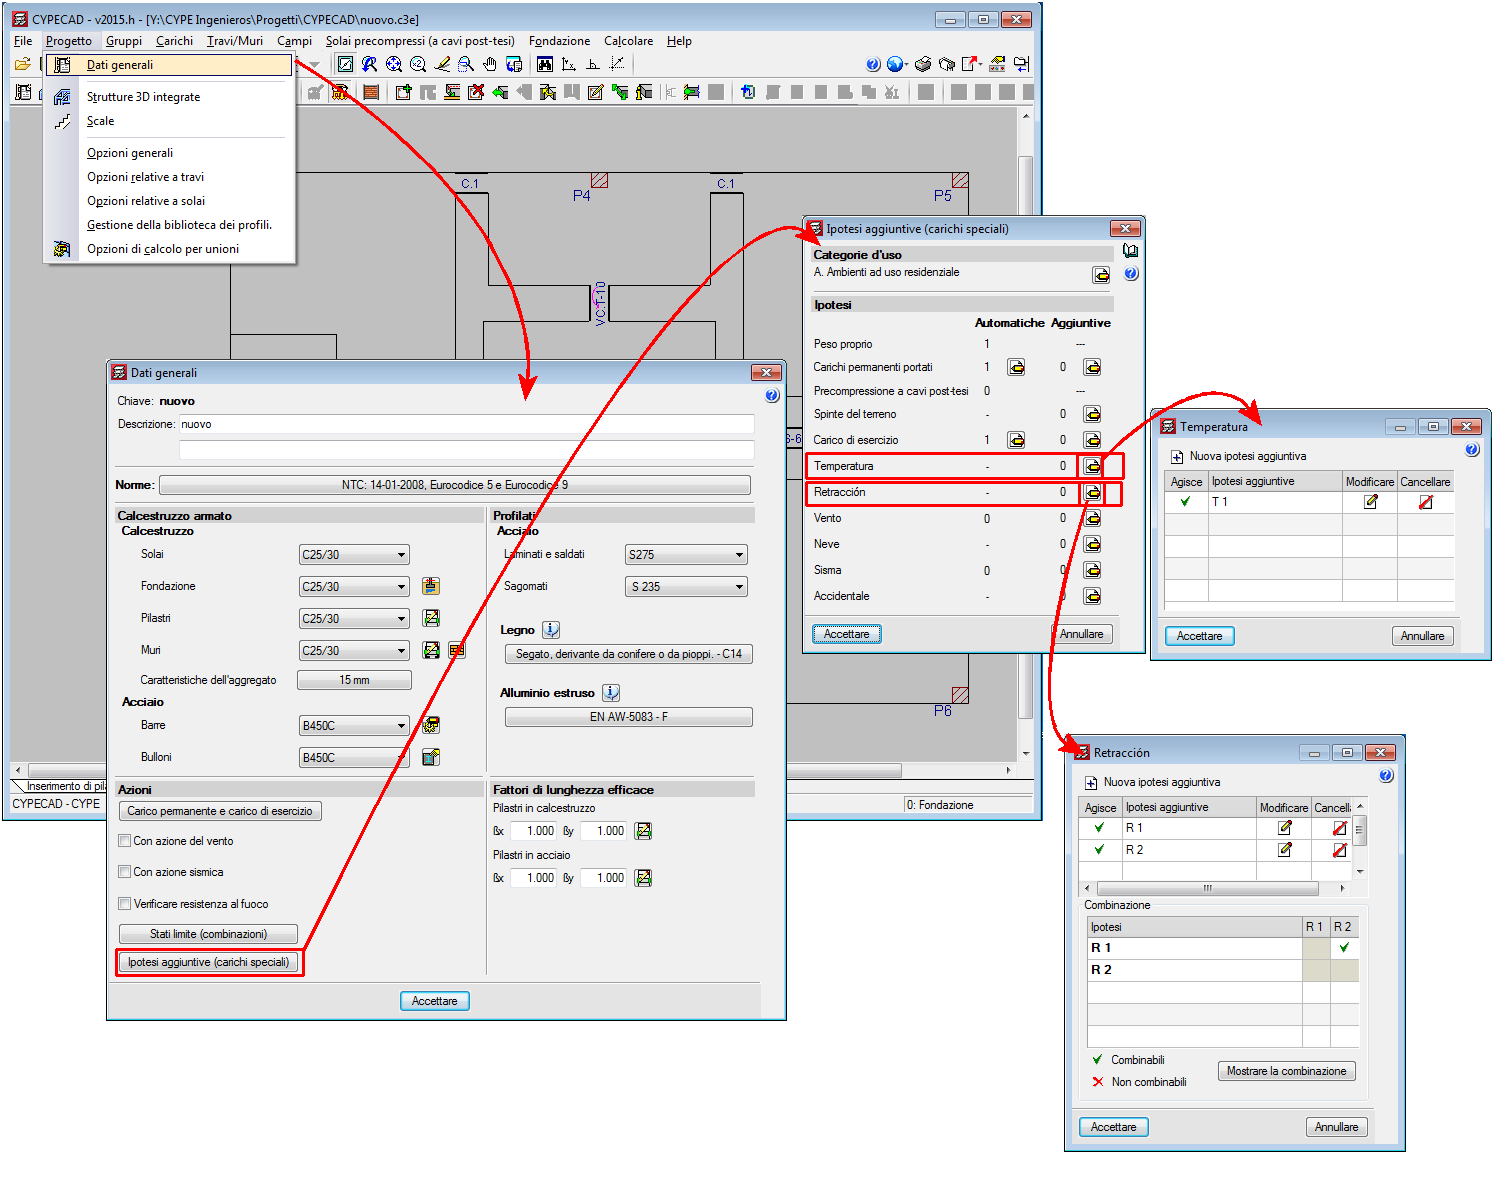Click Annullare in Temperatura dialog
Viewport: 1500px width, 1200px height.
[x=1422, y=636]
